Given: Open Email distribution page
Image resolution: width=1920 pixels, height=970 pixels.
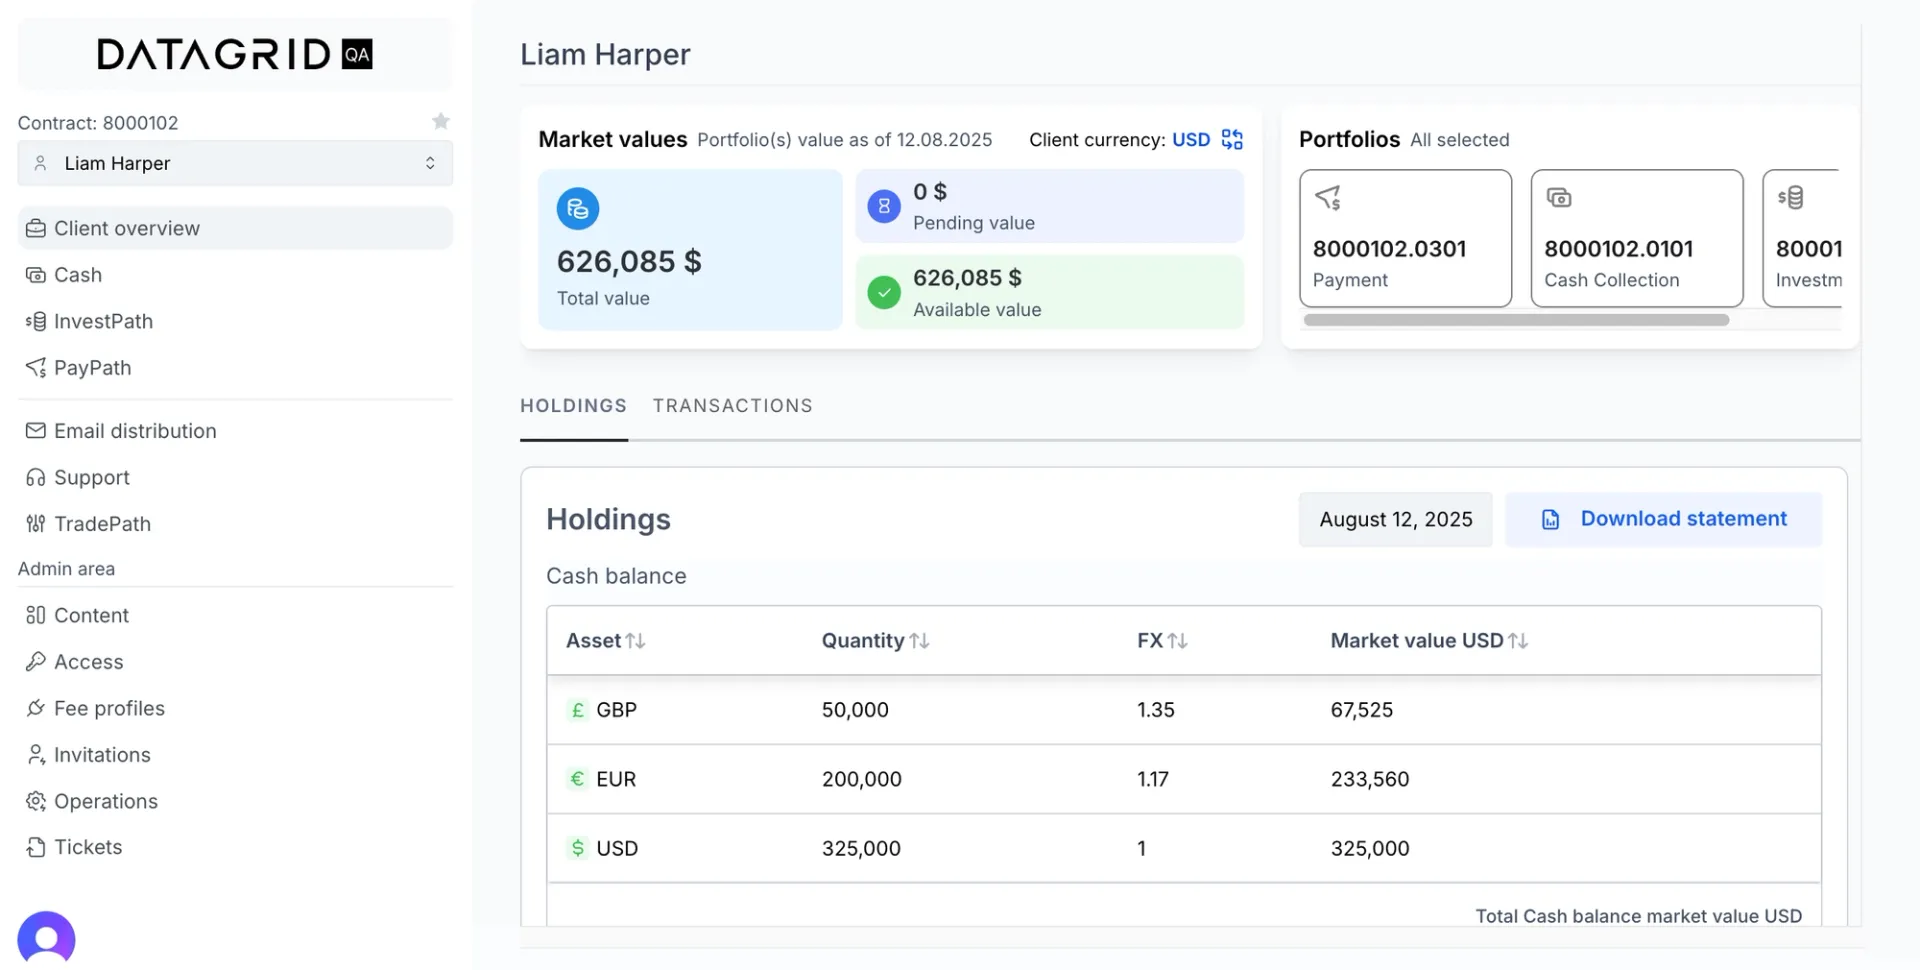Looking at the screenshot, I should click(135, 431).
